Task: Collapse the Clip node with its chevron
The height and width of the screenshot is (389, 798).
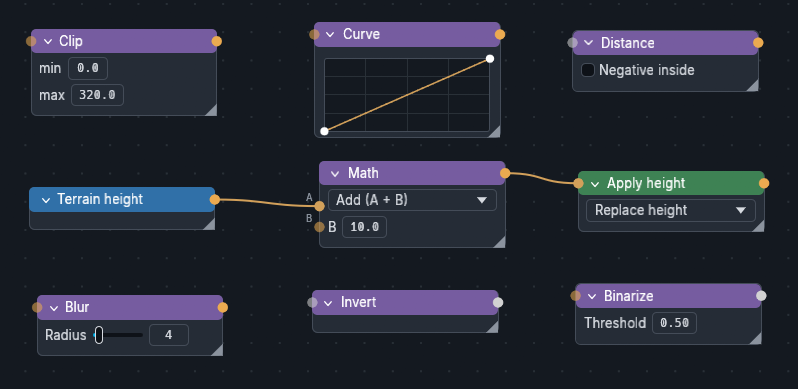Action: 48,41
